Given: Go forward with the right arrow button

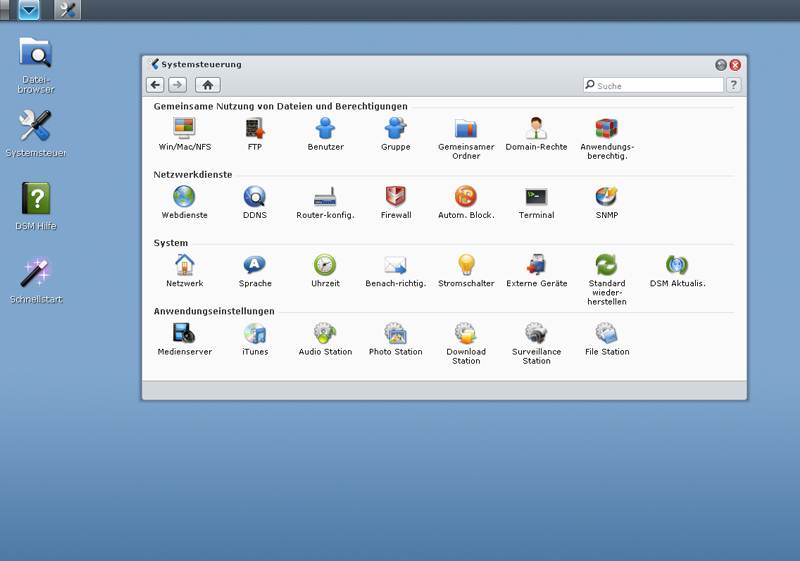Looking at the screenshot, I should 178,85.
